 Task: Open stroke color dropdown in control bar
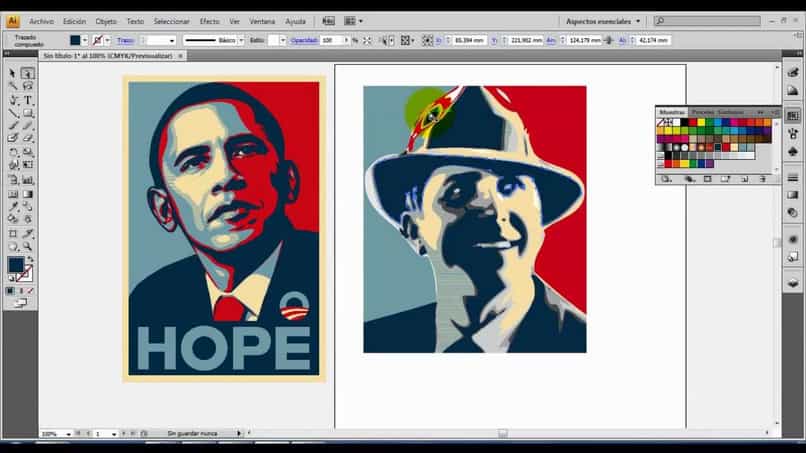click(107, 40)
